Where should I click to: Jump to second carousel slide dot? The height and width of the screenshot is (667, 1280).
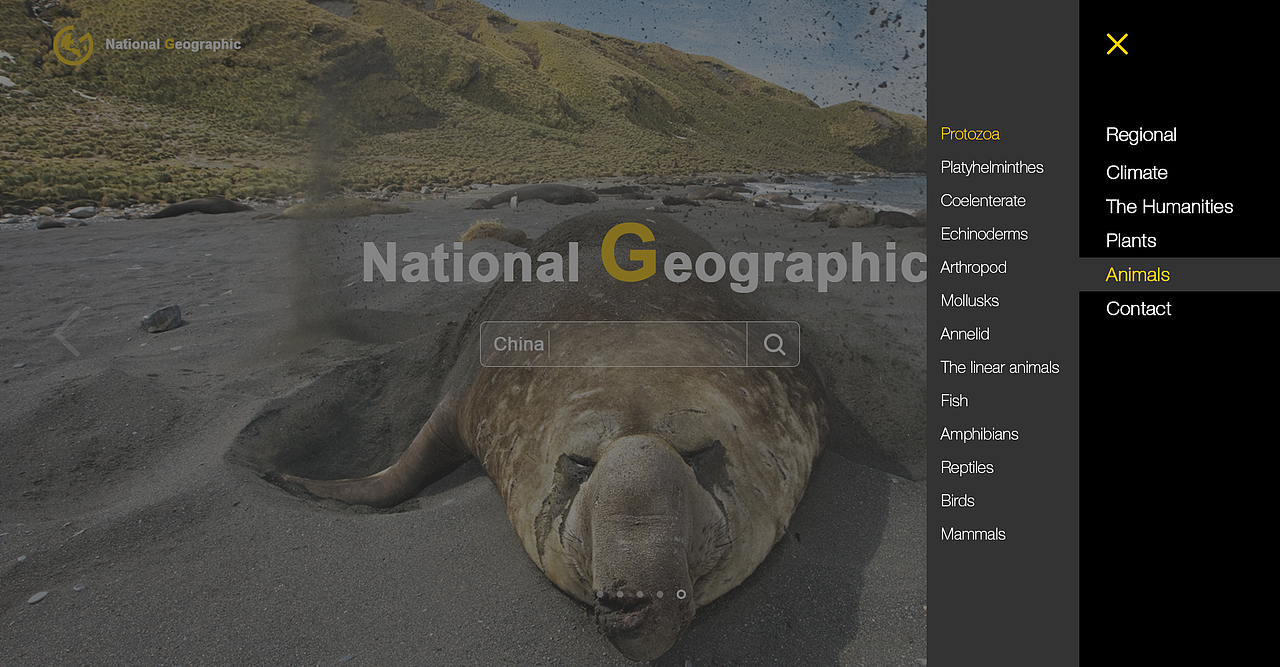(620, 594)
